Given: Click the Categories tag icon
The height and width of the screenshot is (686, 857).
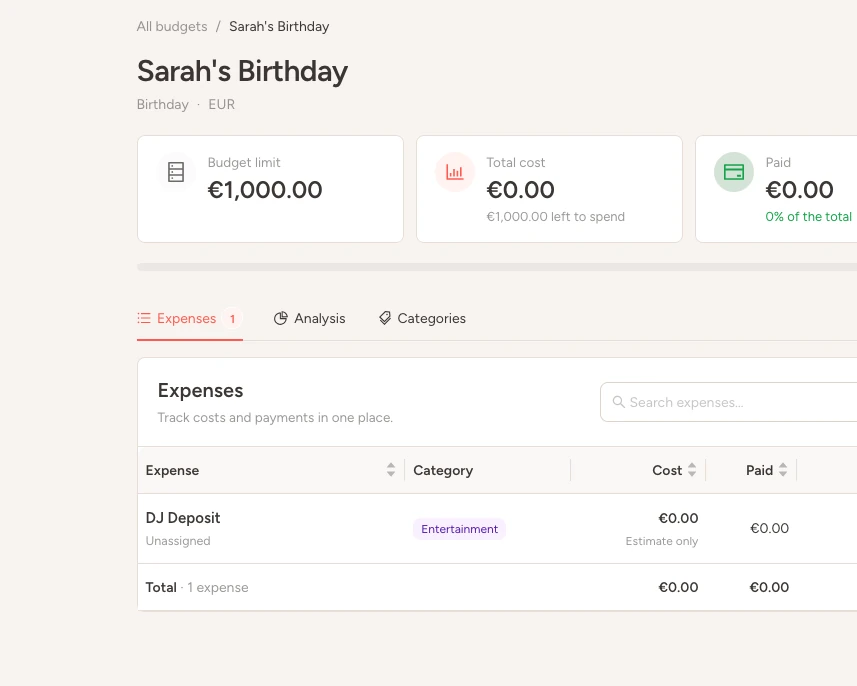Looking at the screenshot, I should tap(385, 318).
